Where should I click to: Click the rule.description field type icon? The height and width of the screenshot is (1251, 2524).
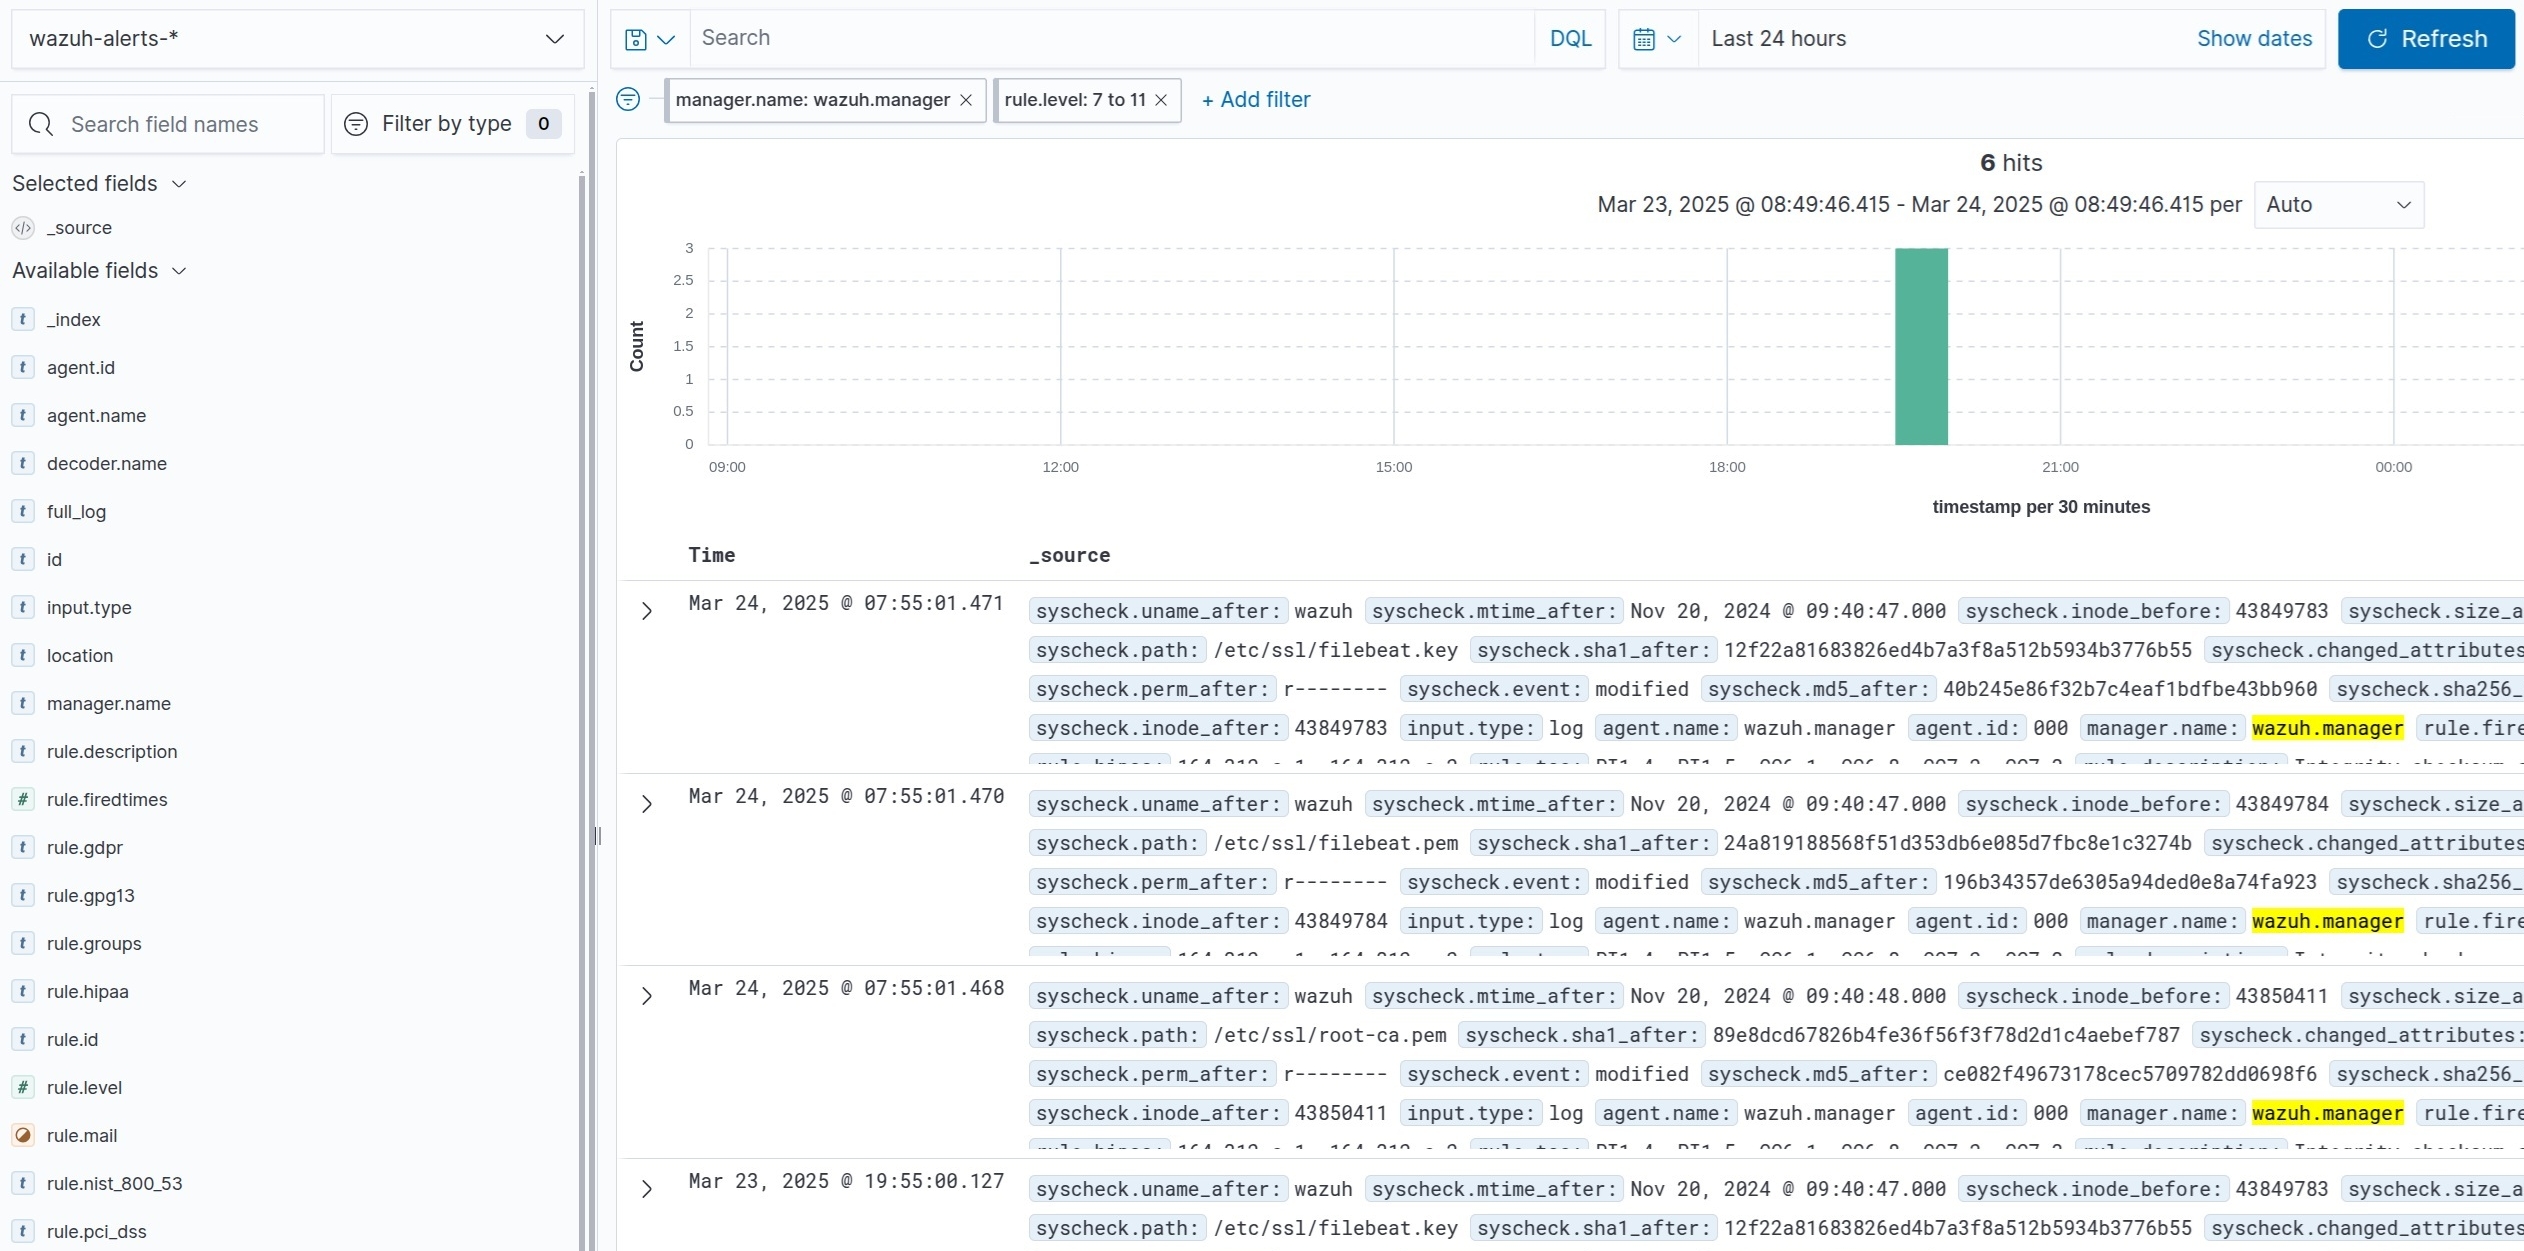click(23, 752)
